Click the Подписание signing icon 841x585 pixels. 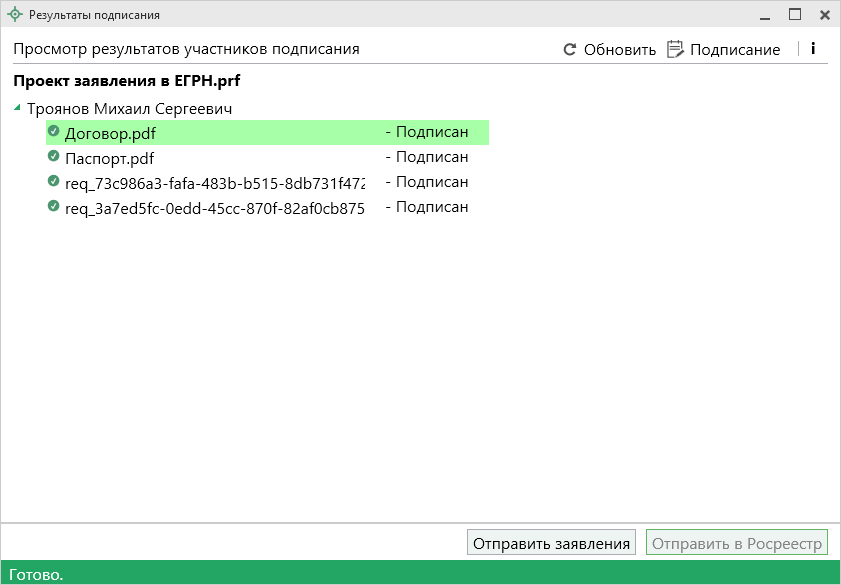tap(676, 49)
